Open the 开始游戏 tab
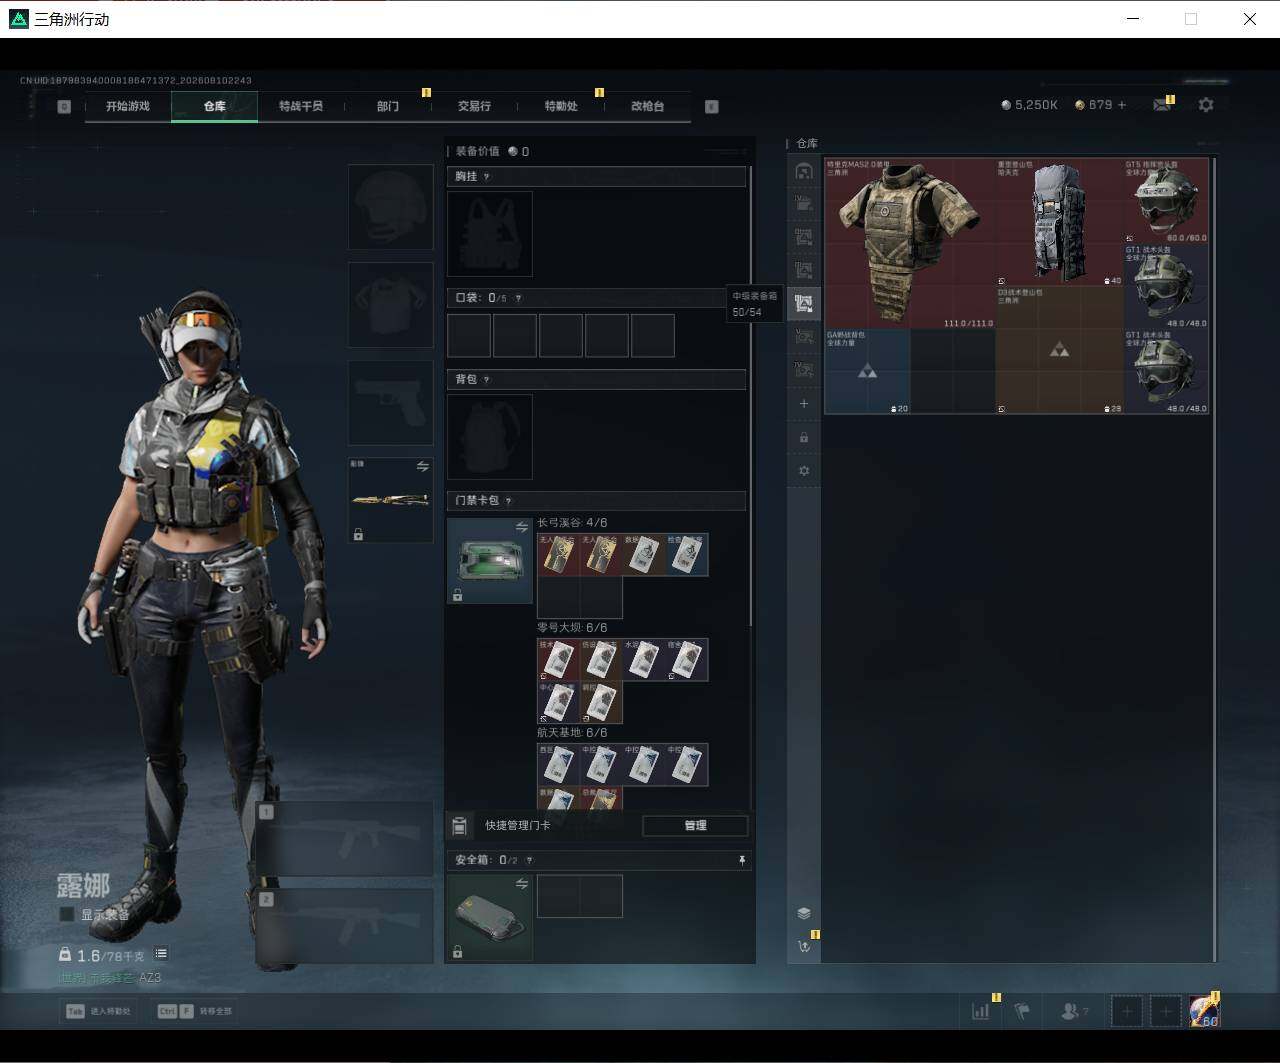 [x=128, y=106]
